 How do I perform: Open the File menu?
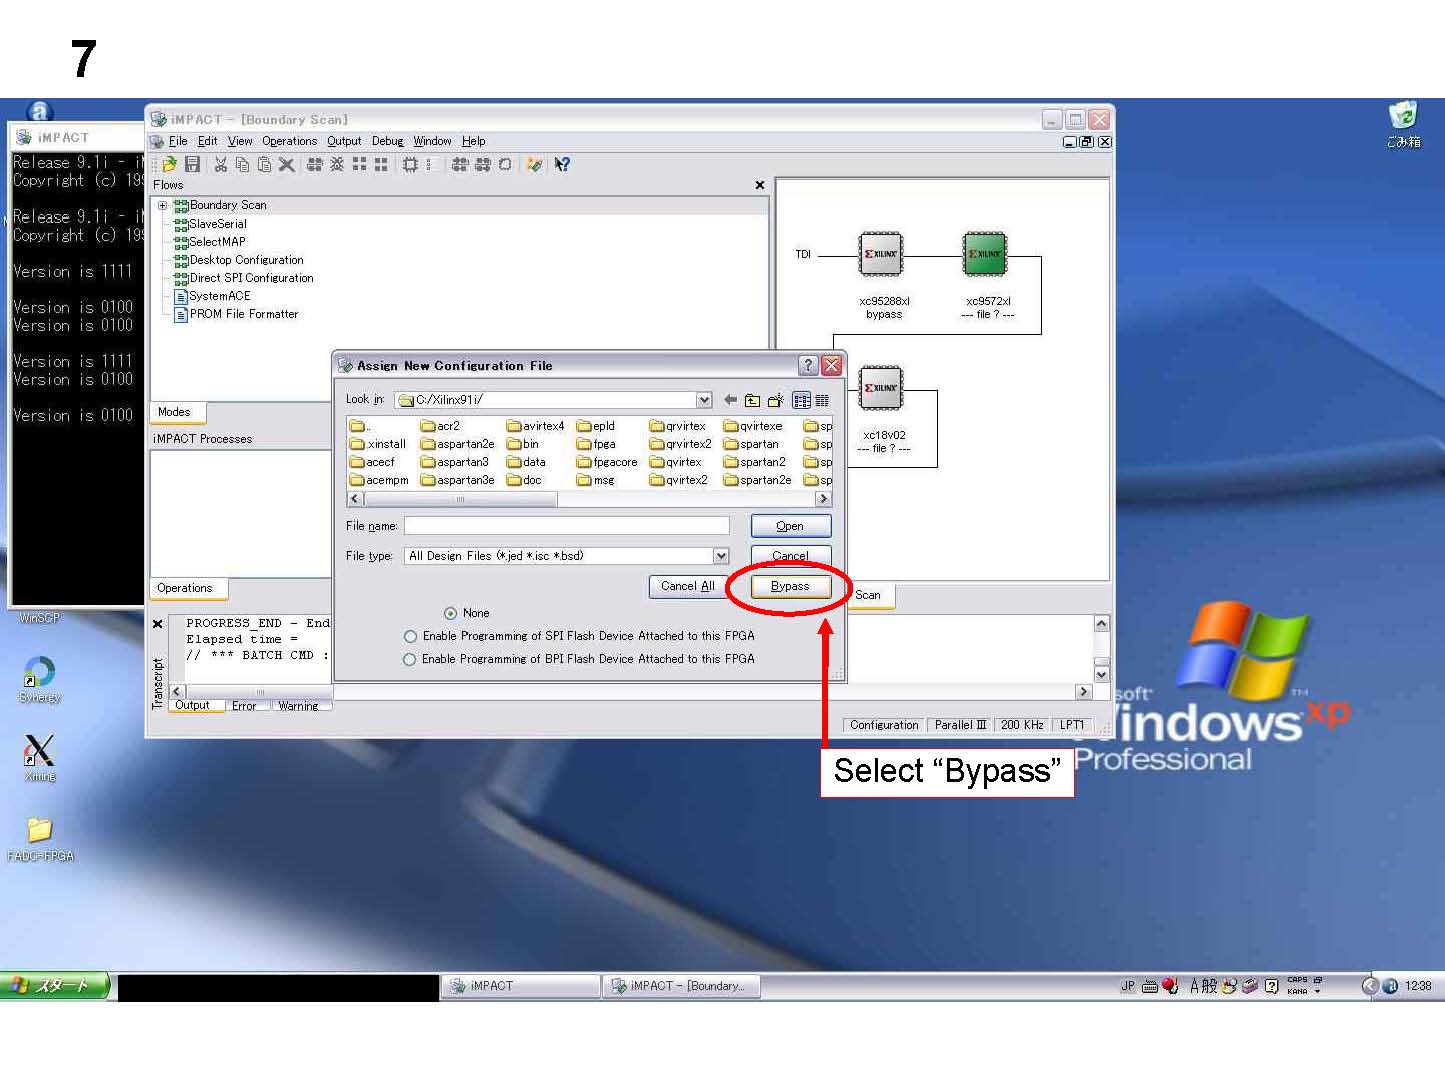(x=178, y=141)
